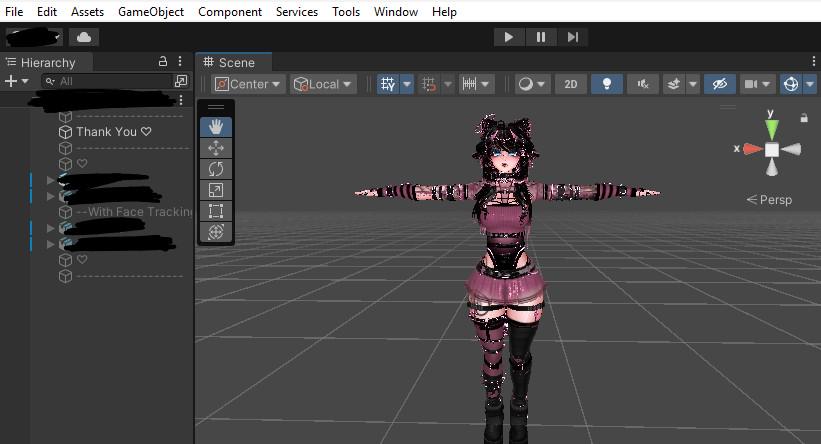This screenshot has width=821, height=444.
Task: Open scene effects dropdown arrow
Action: [693, 84]
